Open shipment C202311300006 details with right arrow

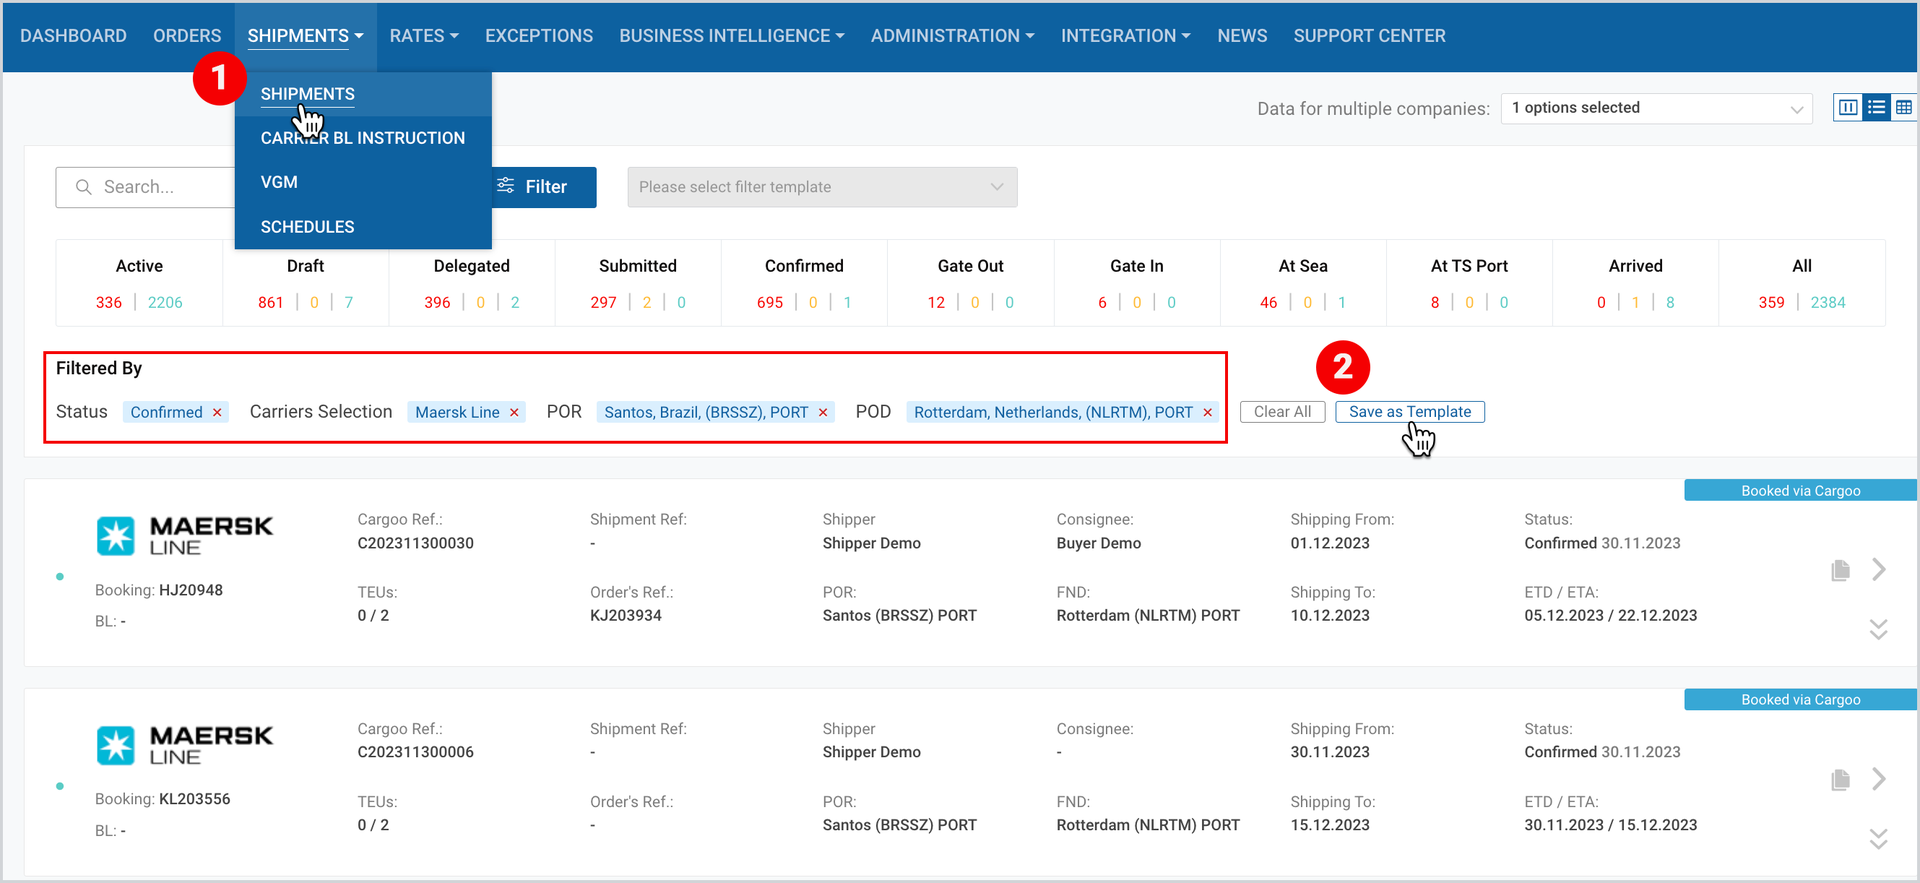coord(1879,779)
